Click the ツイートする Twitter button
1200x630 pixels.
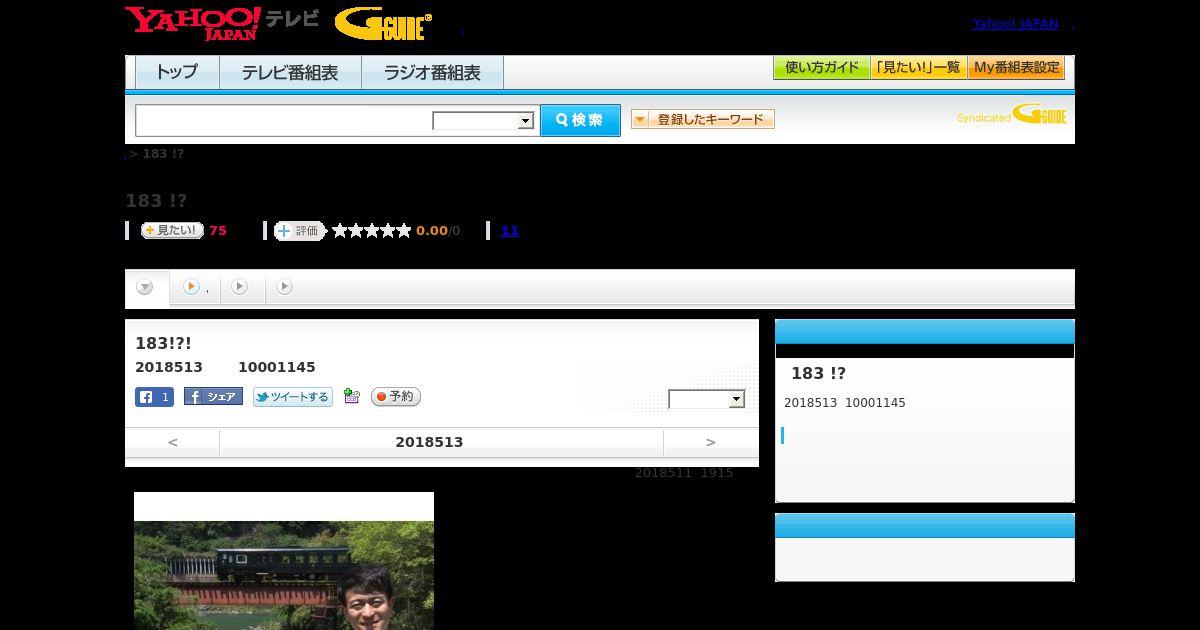tap(293, 397)
